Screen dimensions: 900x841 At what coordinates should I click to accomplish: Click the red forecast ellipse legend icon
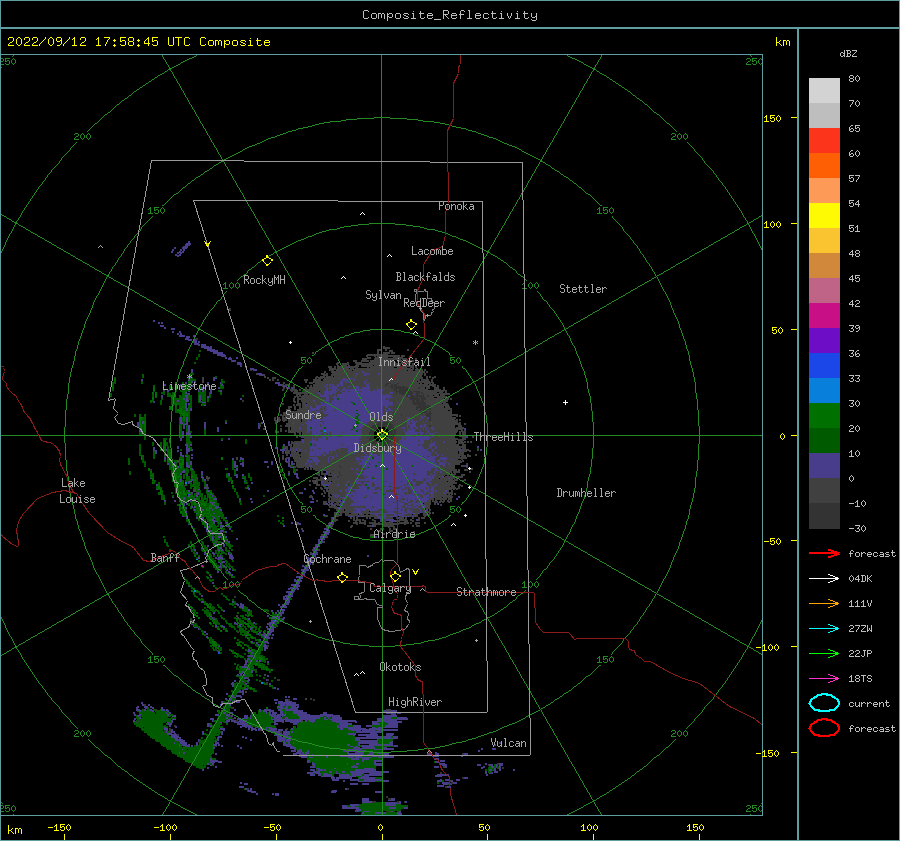click(x=824, y=728)
